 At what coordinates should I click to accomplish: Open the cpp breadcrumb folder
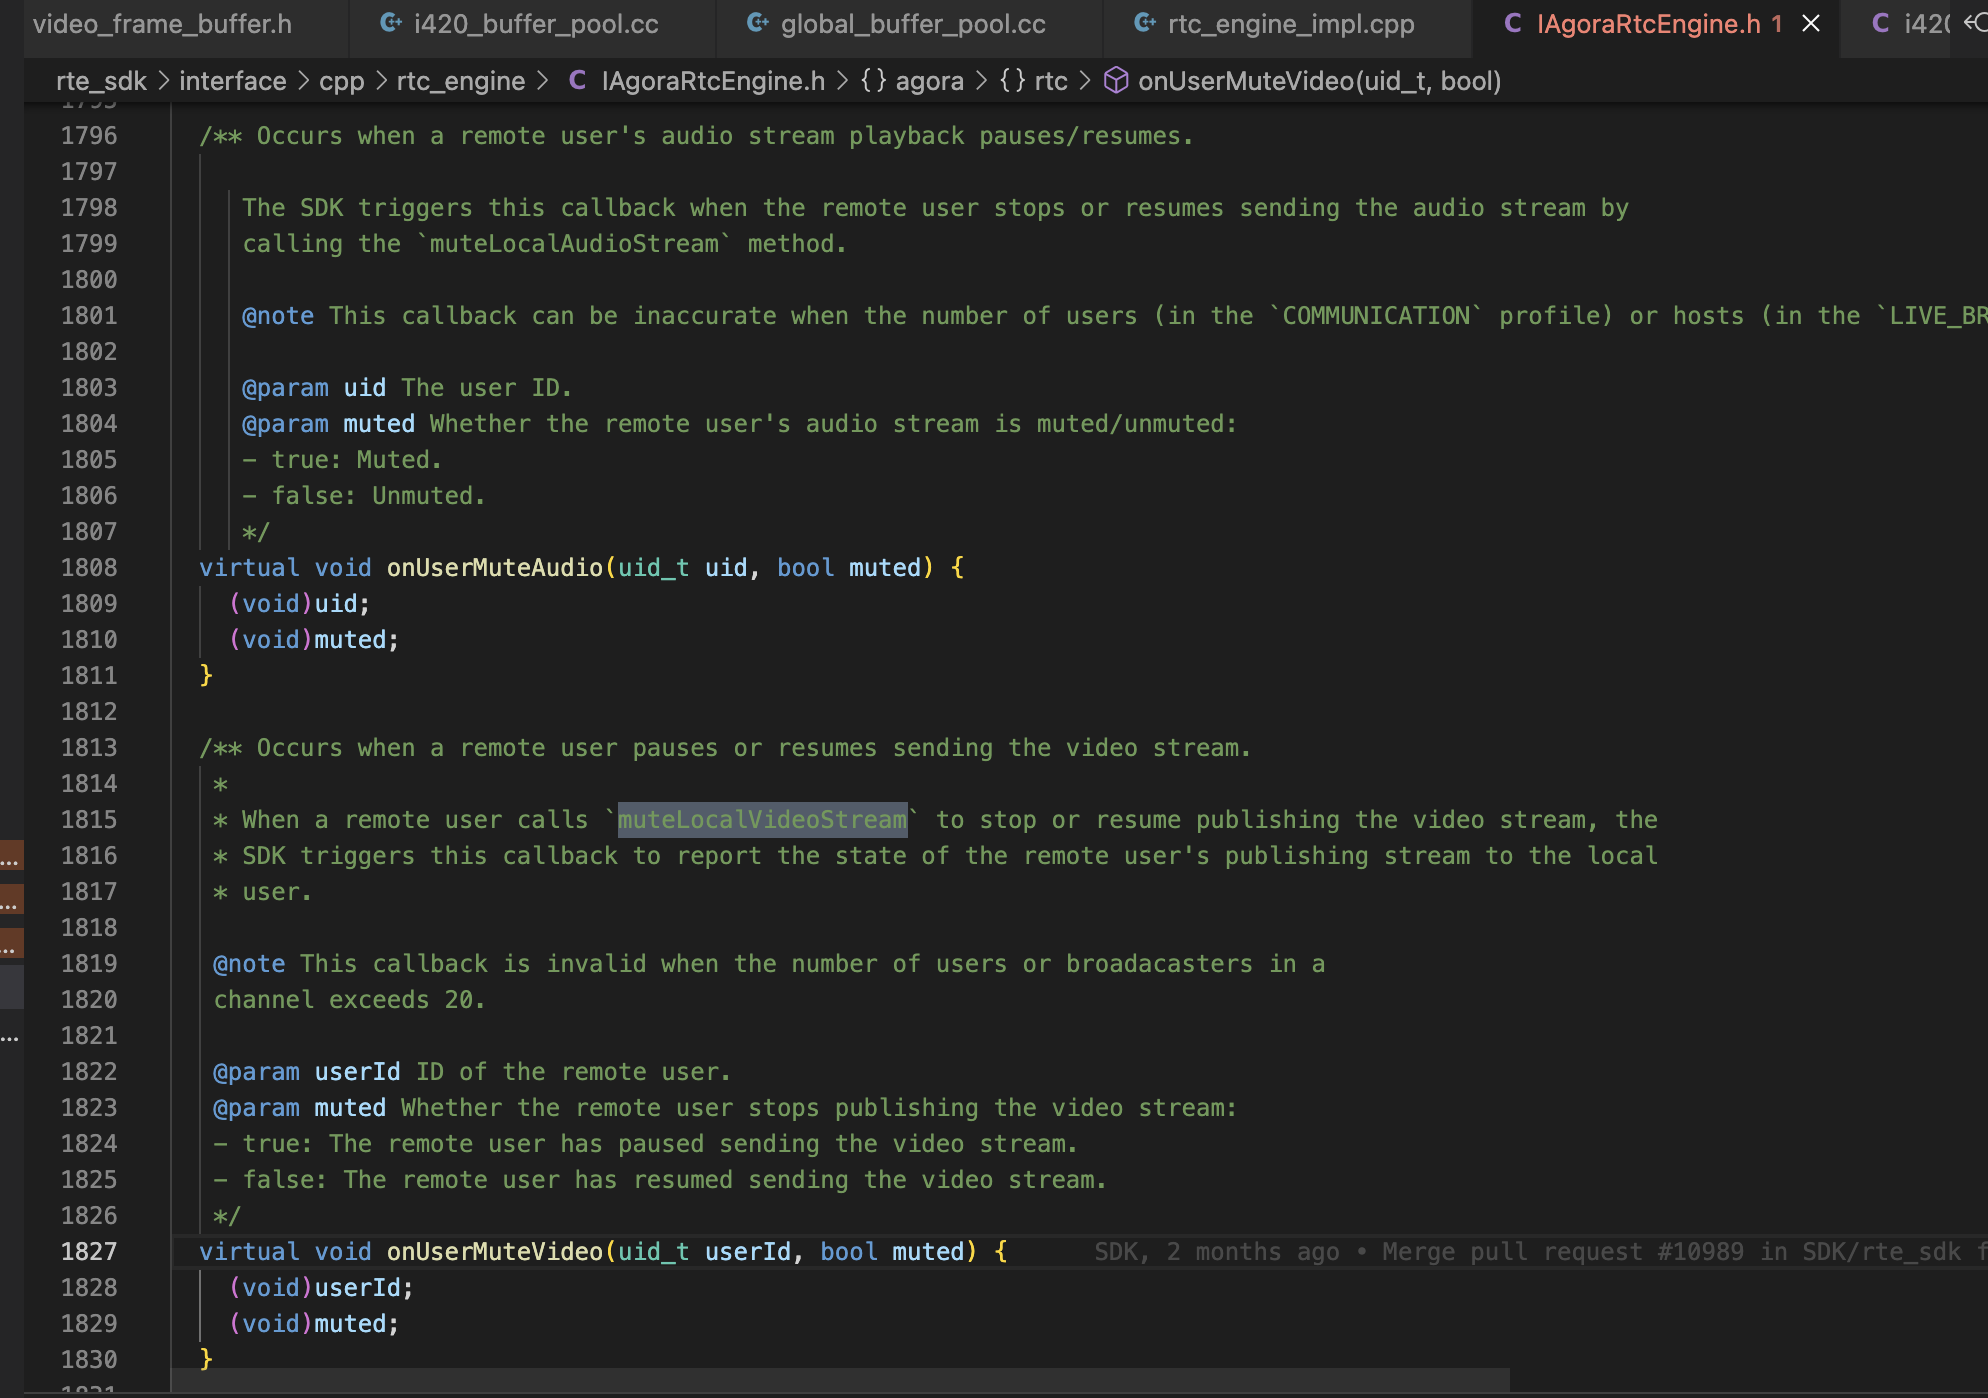point(341,81)
